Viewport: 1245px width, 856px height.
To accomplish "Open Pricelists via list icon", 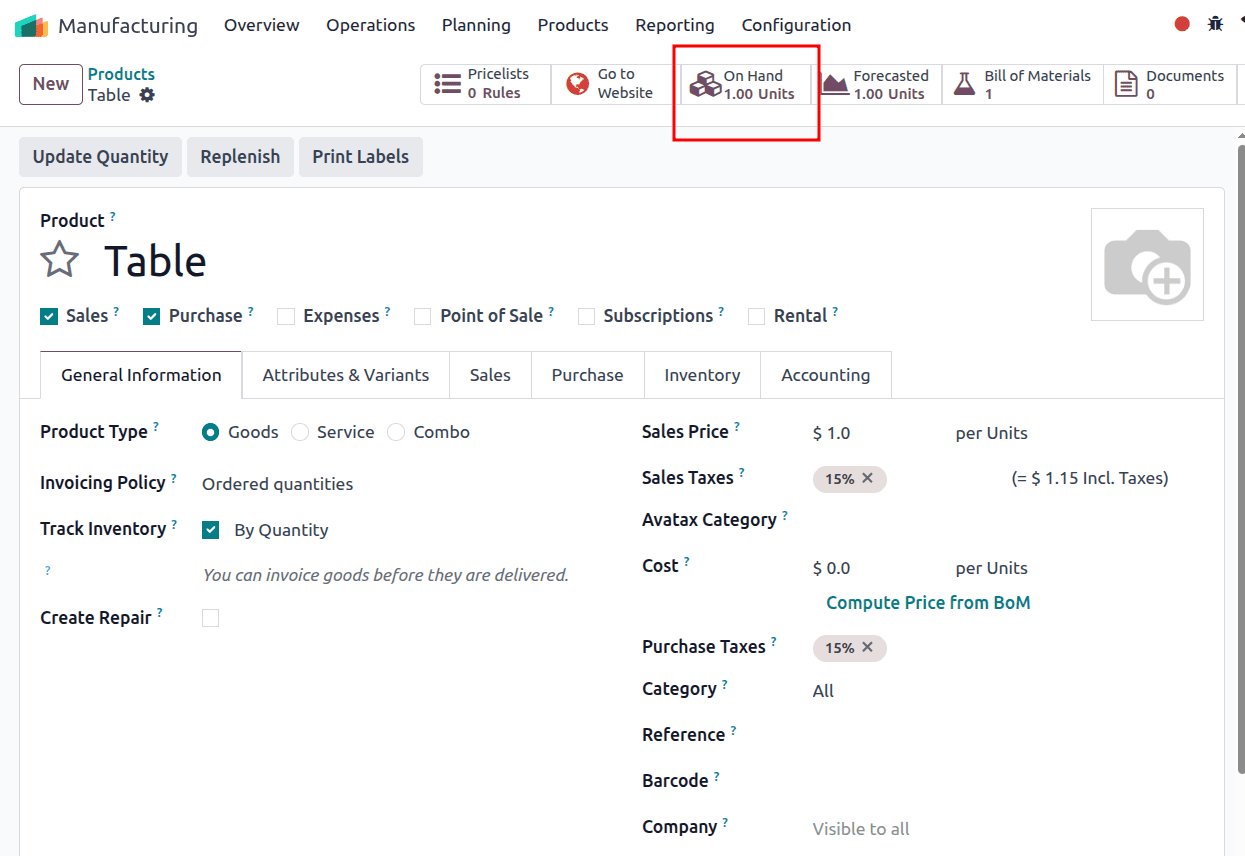I will (x=447, y=83).
